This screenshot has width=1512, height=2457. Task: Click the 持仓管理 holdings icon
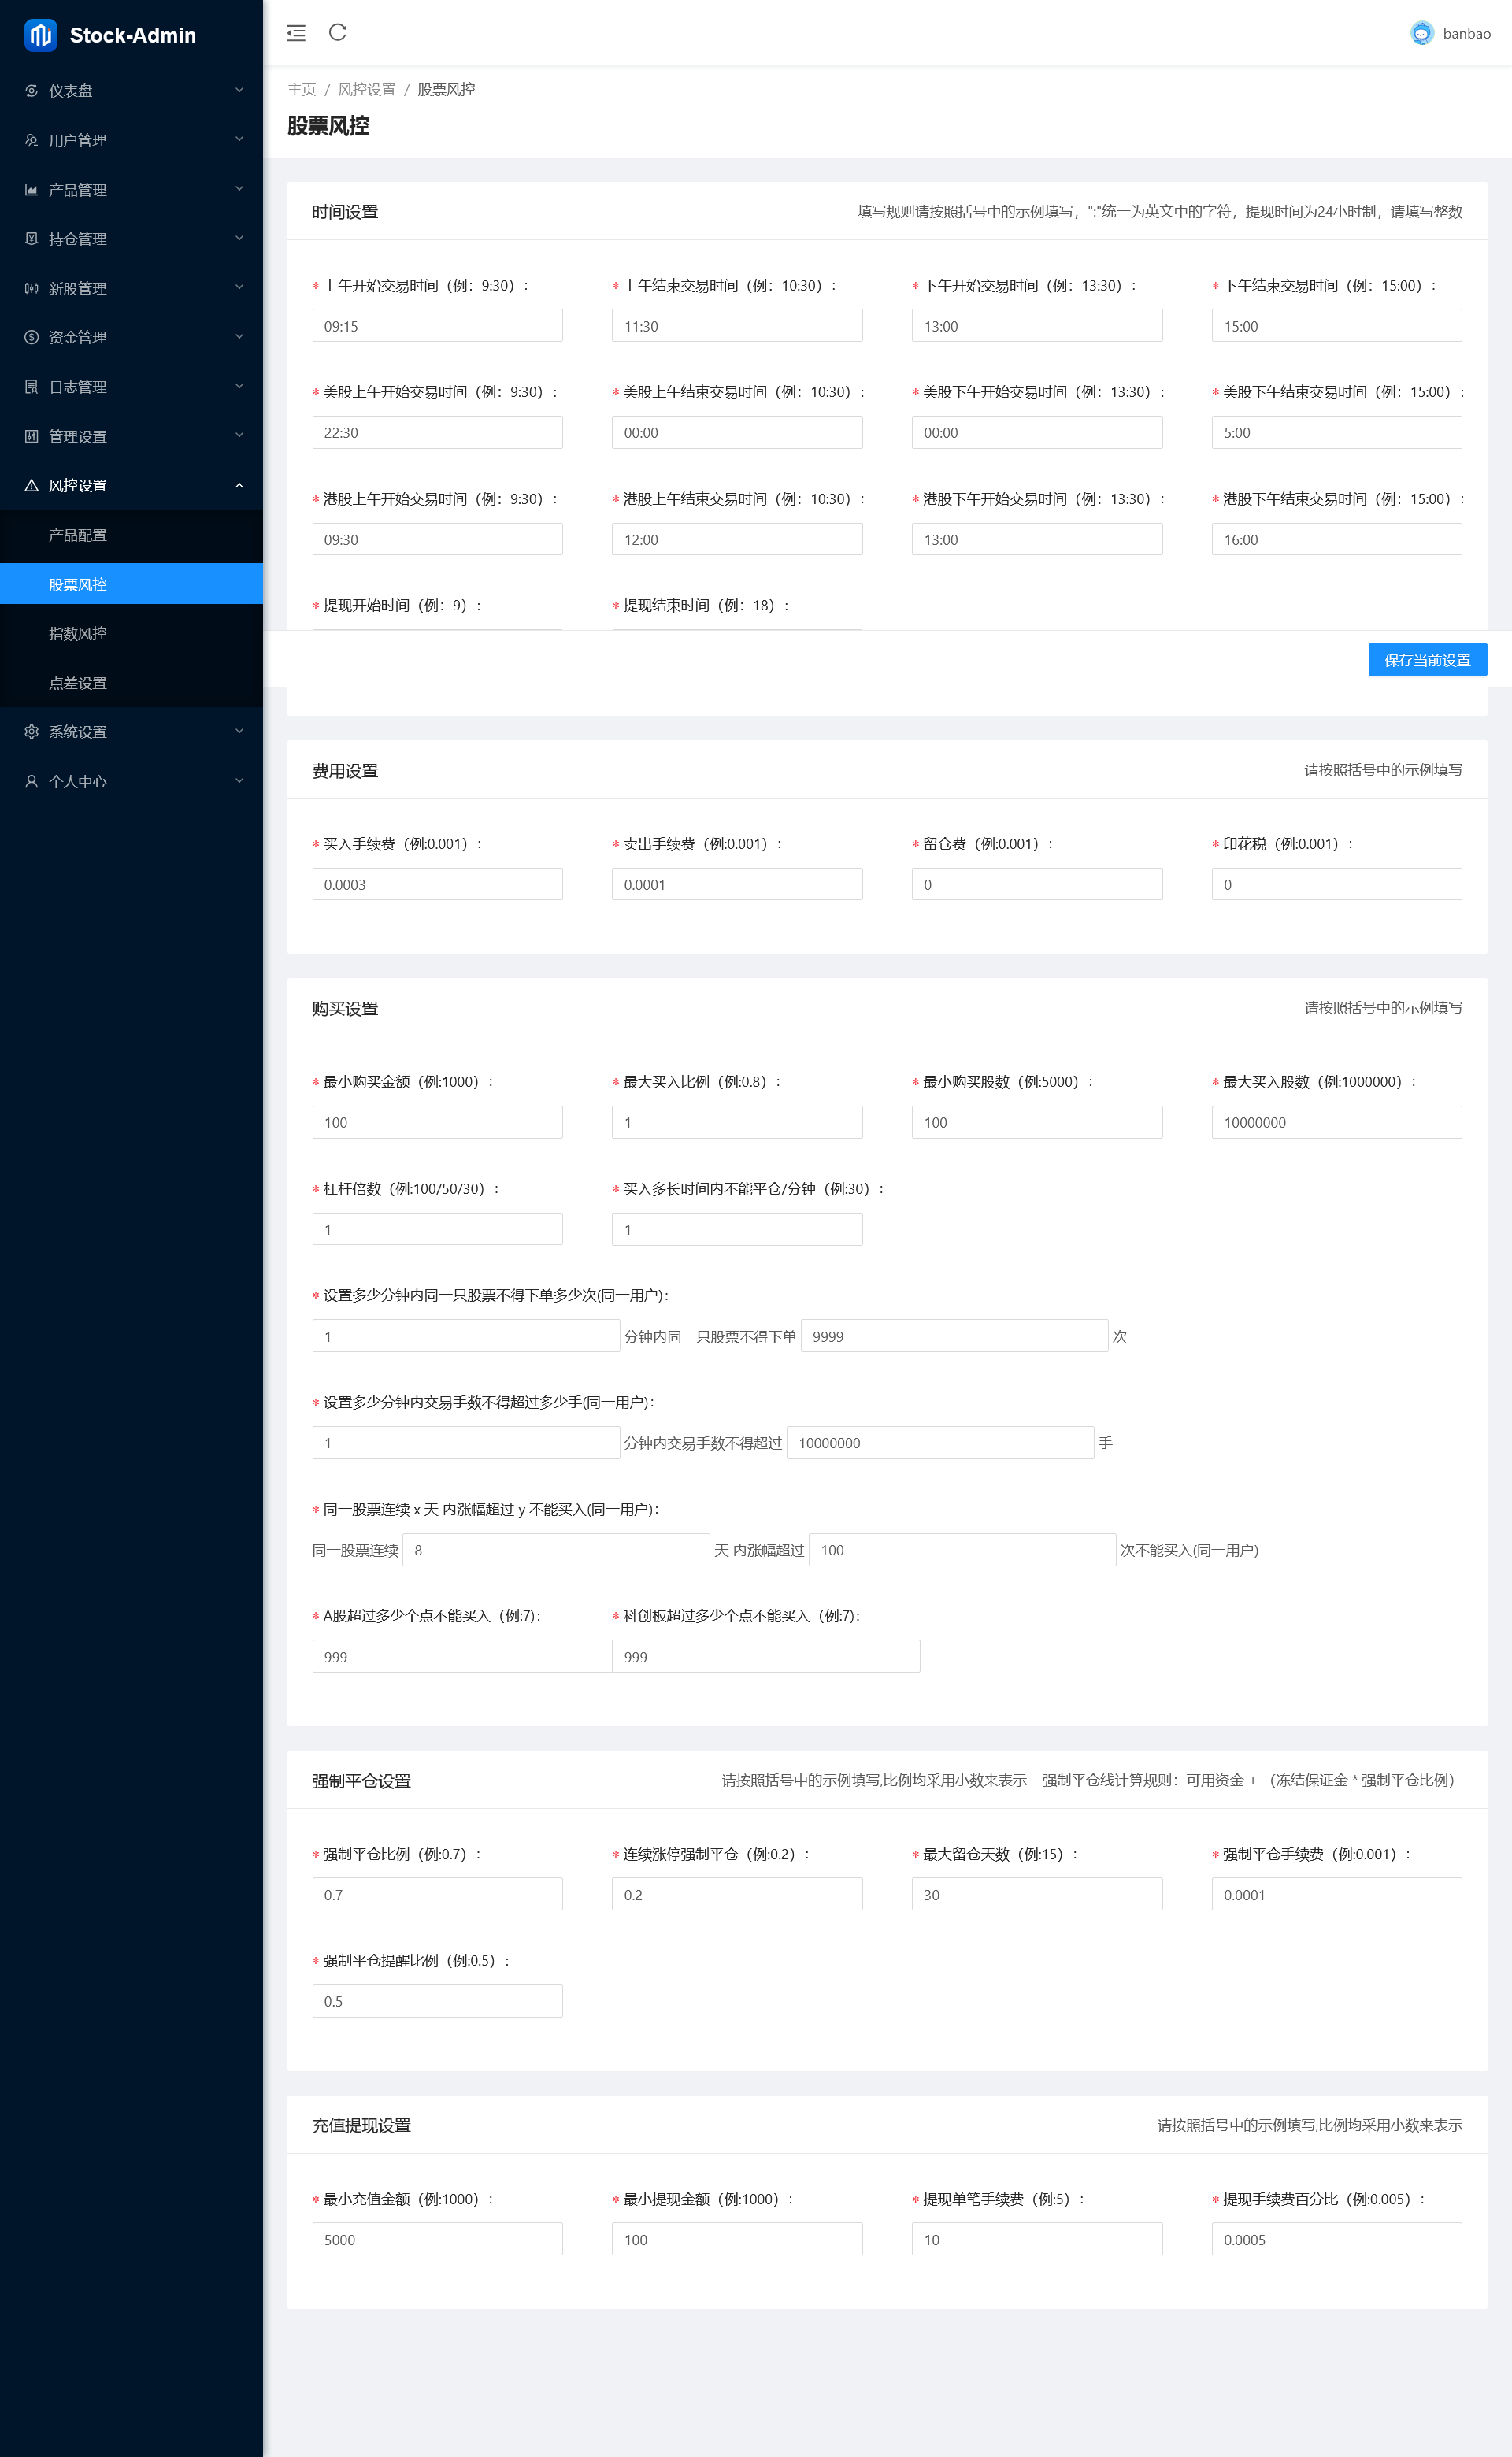click(31, 238)
